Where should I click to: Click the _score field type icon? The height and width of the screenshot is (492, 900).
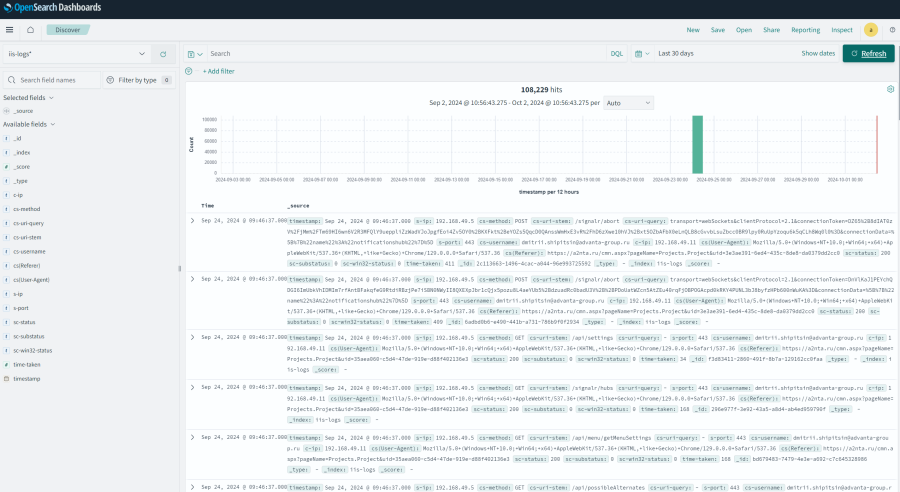coord(6,166)
